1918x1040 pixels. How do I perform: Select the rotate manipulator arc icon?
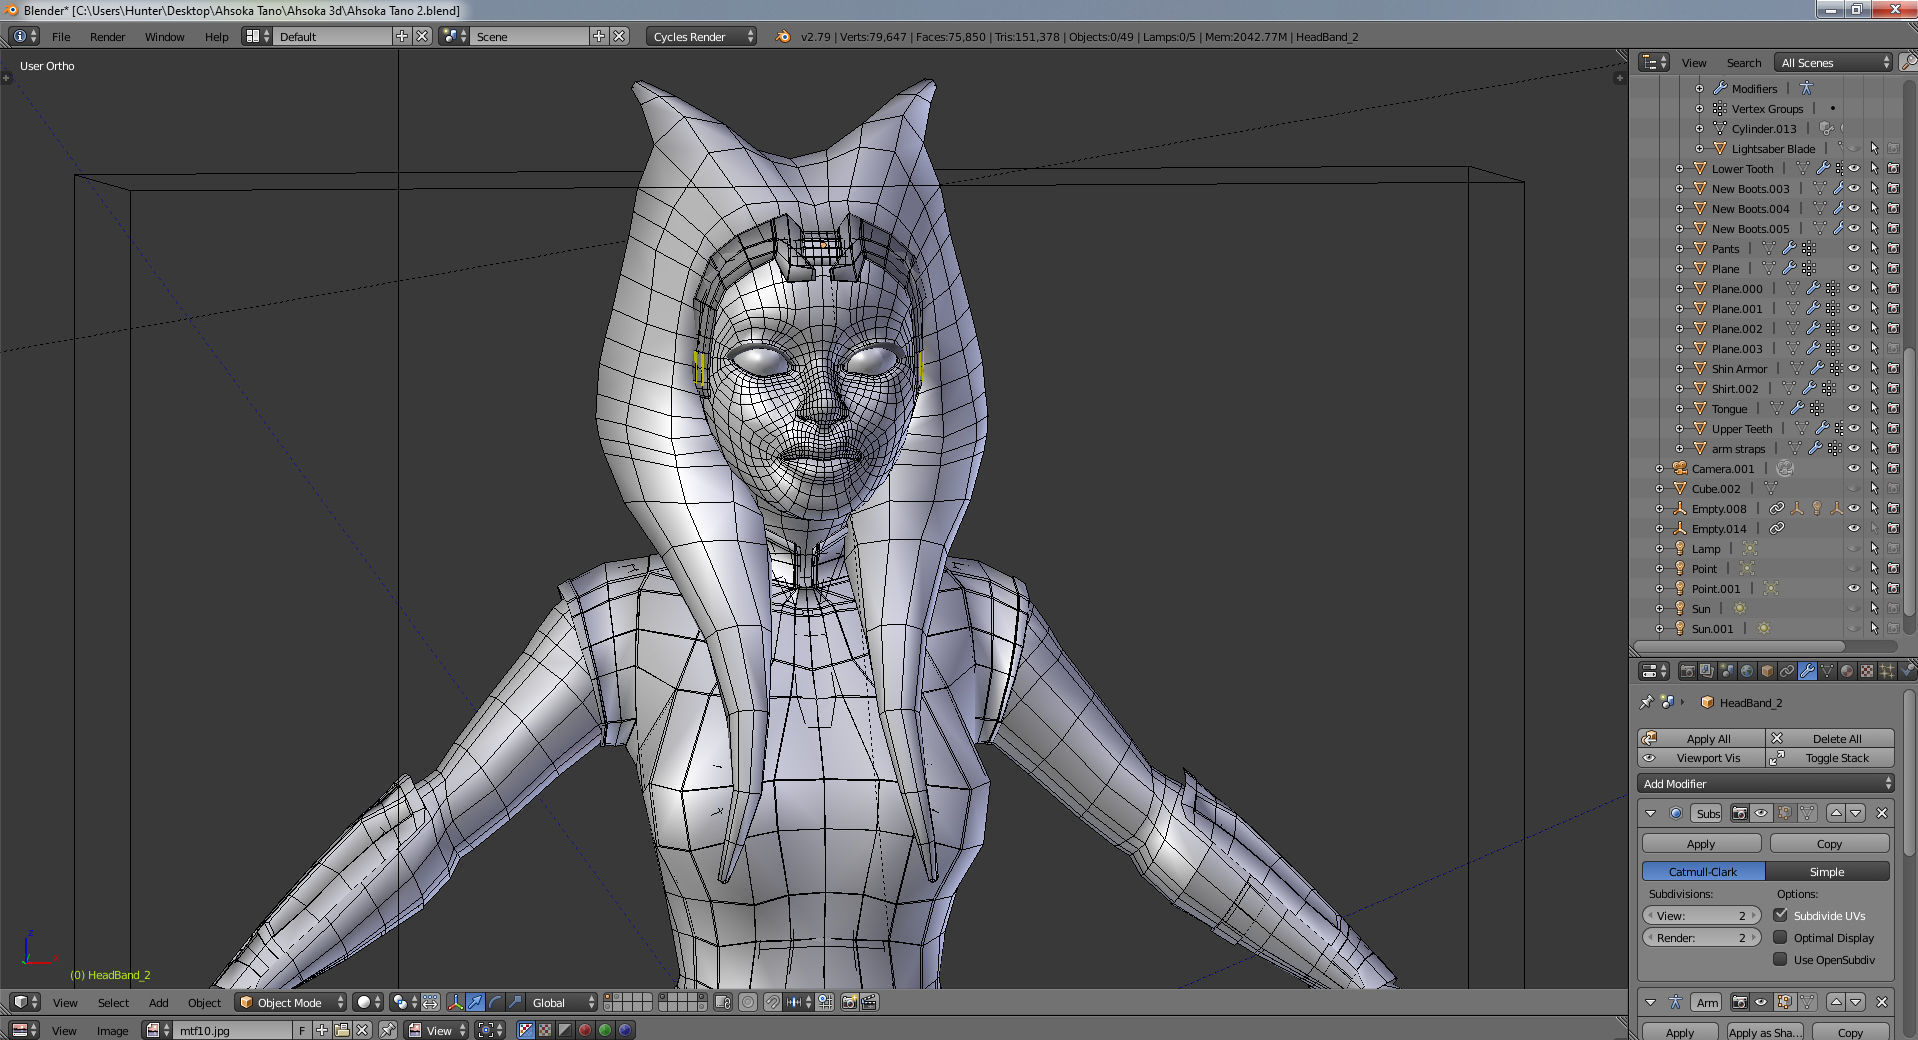495,1002
